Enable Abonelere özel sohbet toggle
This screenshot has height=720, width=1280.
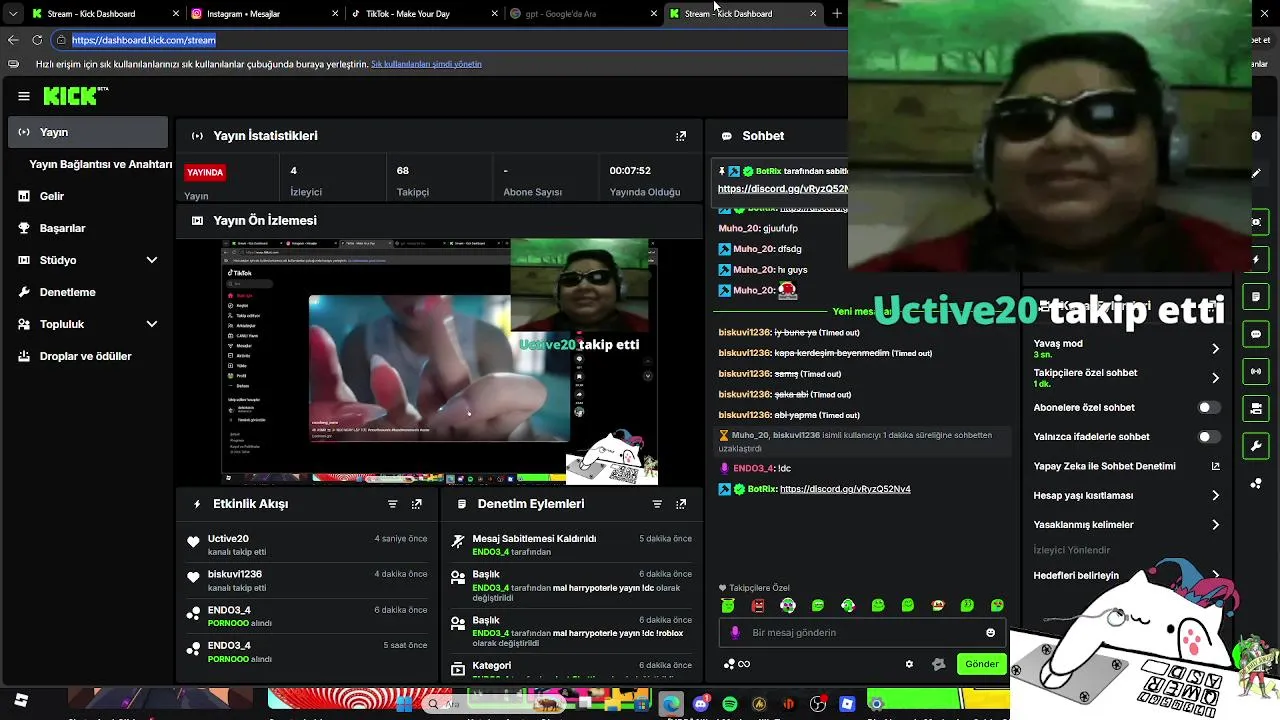(1210, 408)
